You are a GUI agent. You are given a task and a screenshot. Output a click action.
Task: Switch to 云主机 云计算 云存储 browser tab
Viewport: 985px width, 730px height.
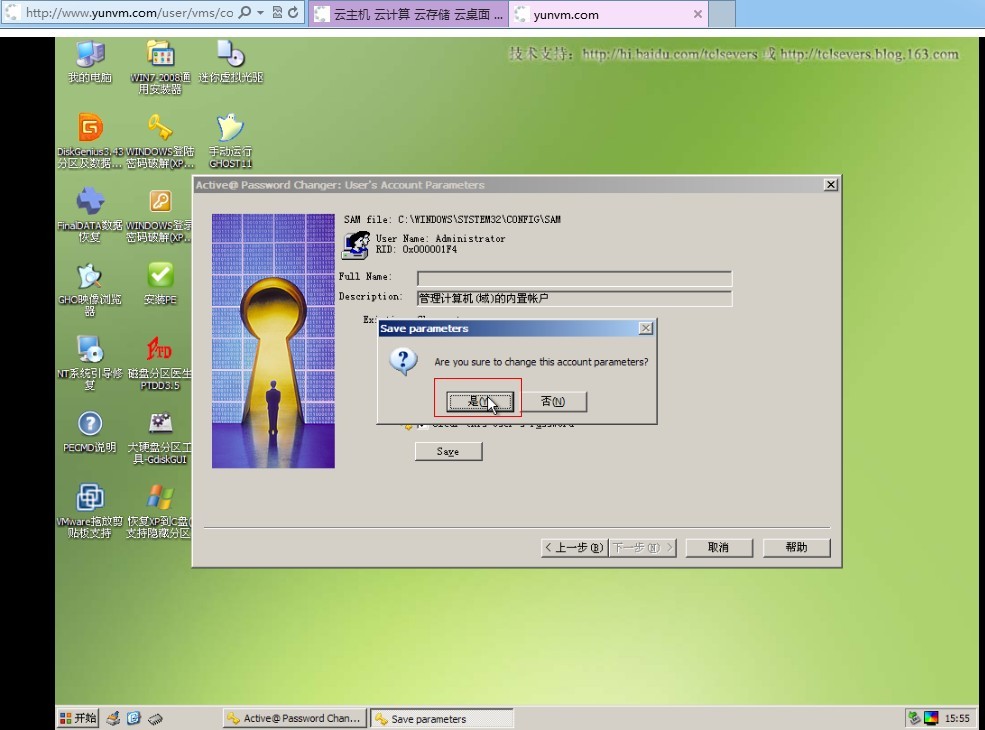coord(410,14)
